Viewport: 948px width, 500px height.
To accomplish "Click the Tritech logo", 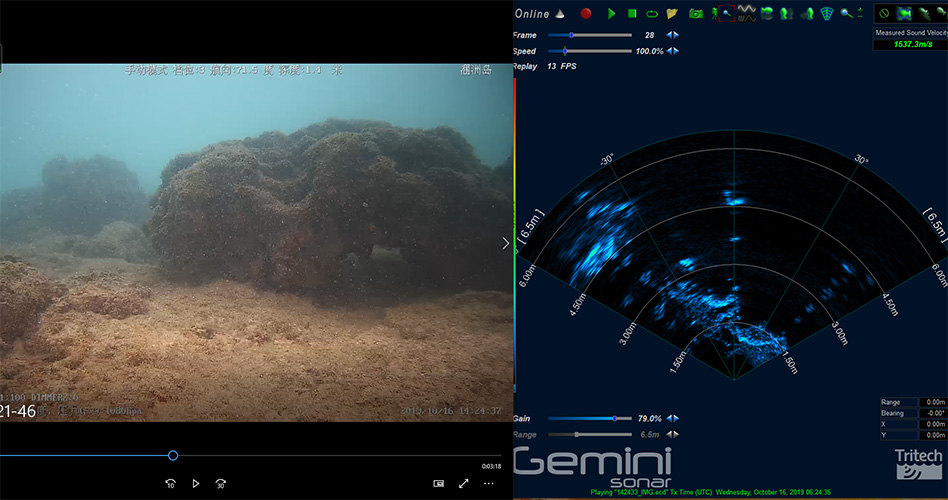I will tap(918, 464).
